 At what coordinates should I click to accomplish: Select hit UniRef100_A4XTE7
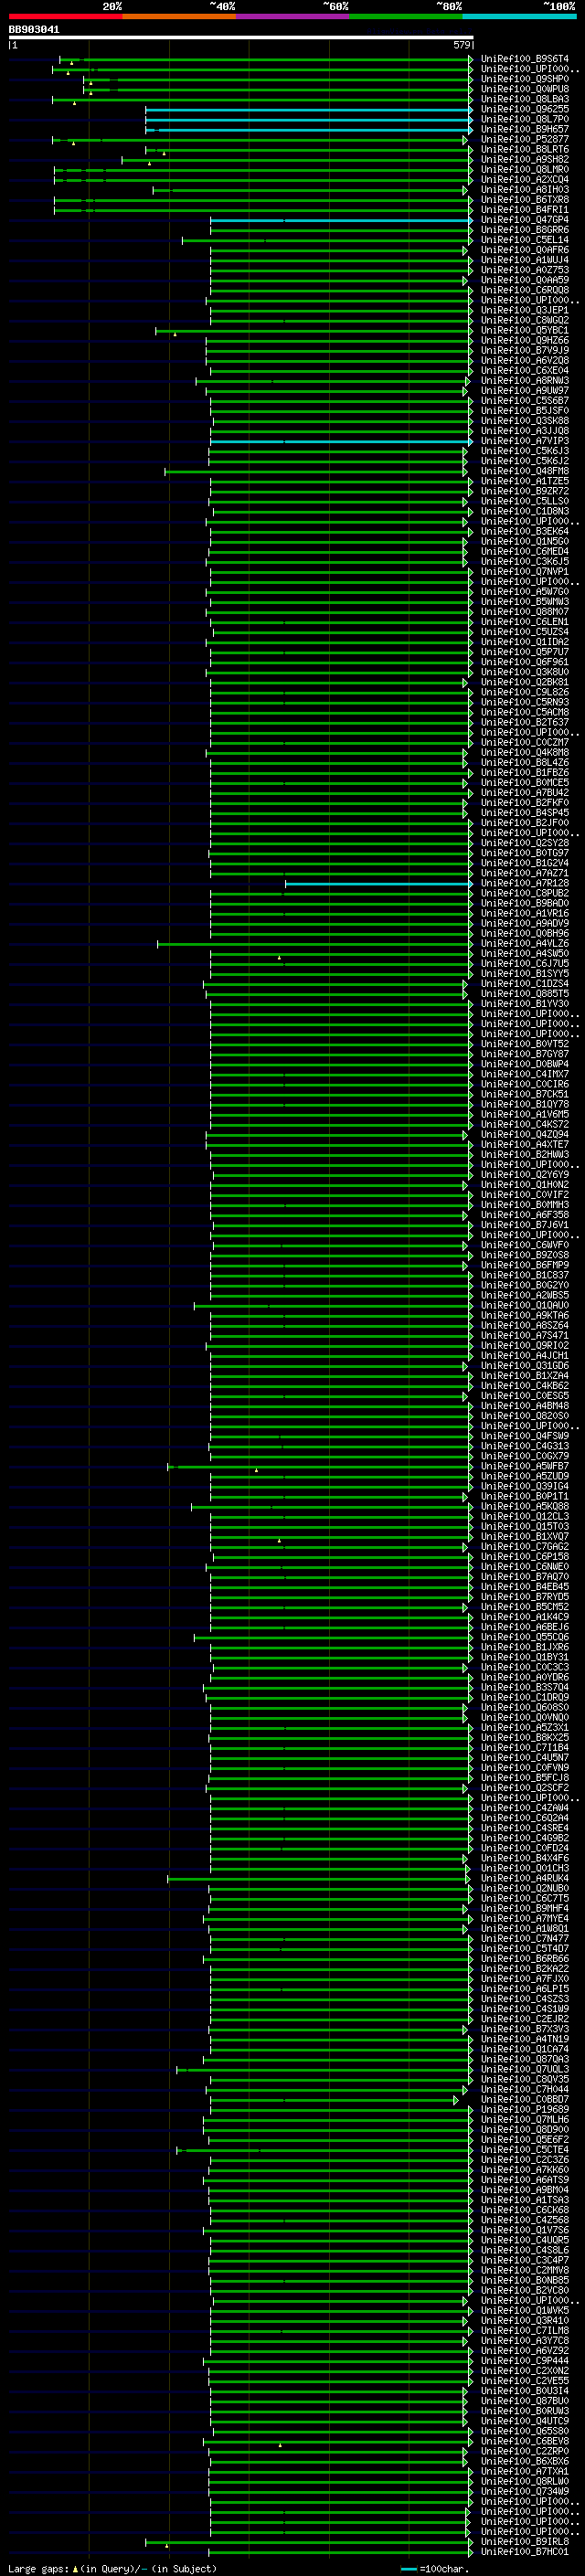(524, 1144)
